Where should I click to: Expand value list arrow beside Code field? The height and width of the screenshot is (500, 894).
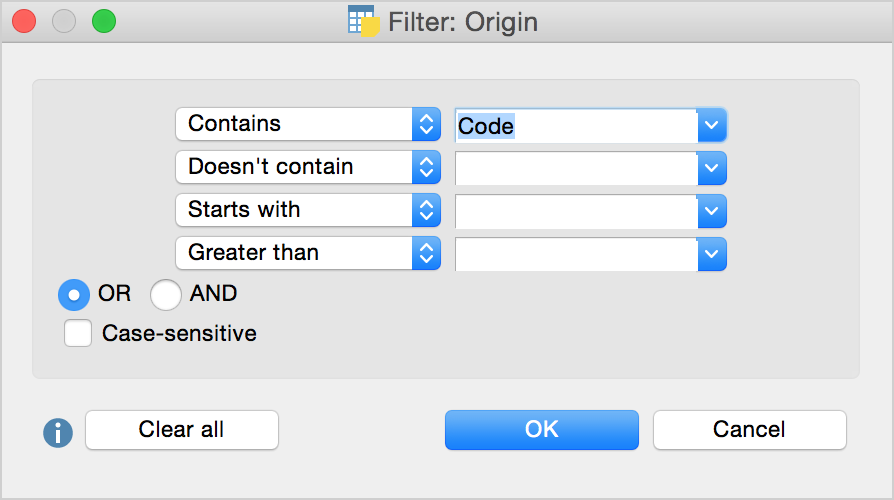pyautogui.click(x=711, y=125)
